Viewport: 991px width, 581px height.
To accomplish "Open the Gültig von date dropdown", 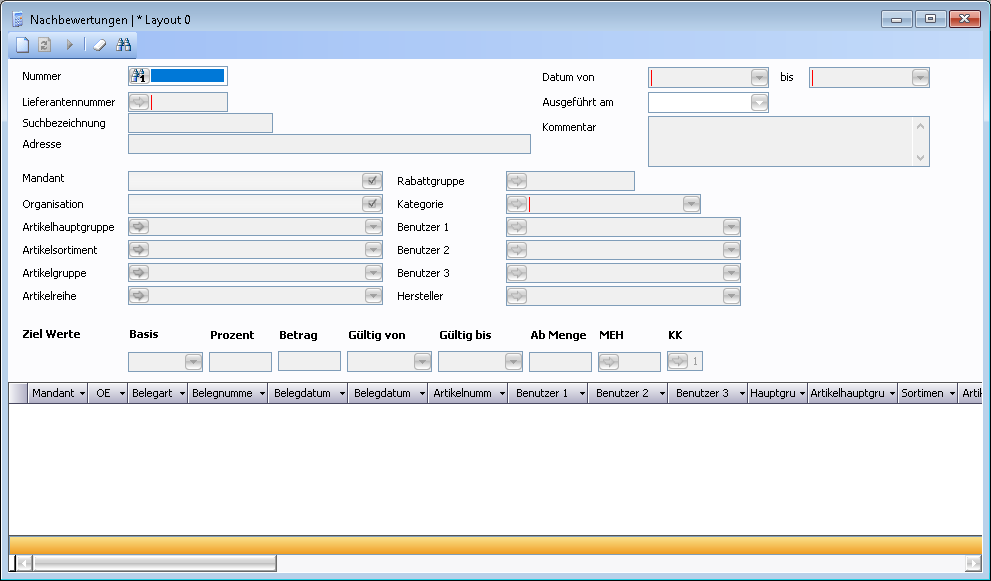I will [x=422, y=362].
